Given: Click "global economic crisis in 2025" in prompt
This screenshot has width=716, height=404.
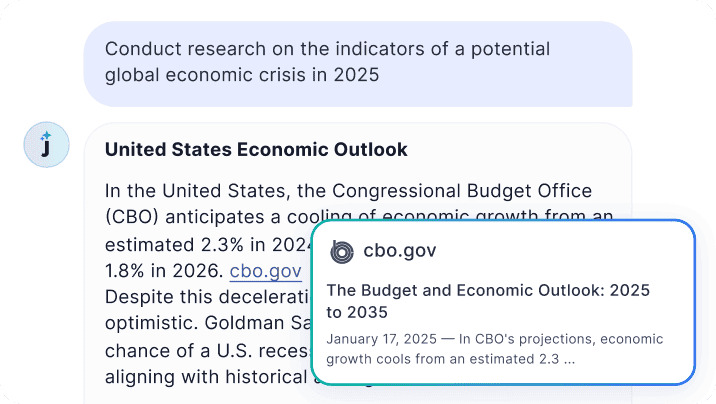Looking at the screenshot, I should tap(242, 75).
